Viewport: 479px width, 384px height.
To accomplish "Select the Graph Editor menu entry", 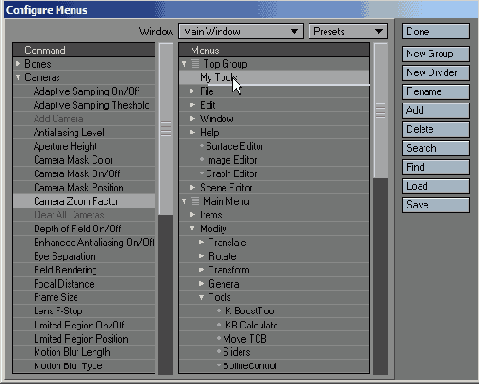I will click(x=274, y=174).
